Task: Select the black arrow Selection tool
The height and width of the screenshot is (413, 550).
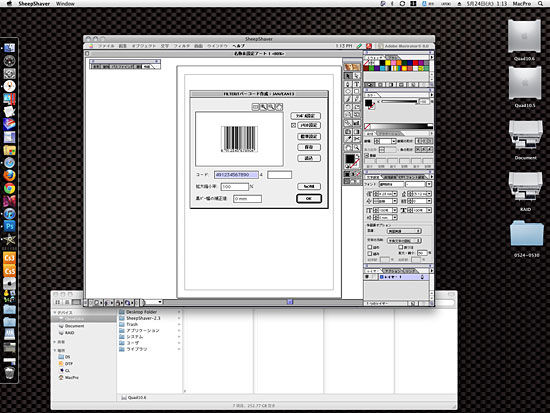Action: pos(348,76)
